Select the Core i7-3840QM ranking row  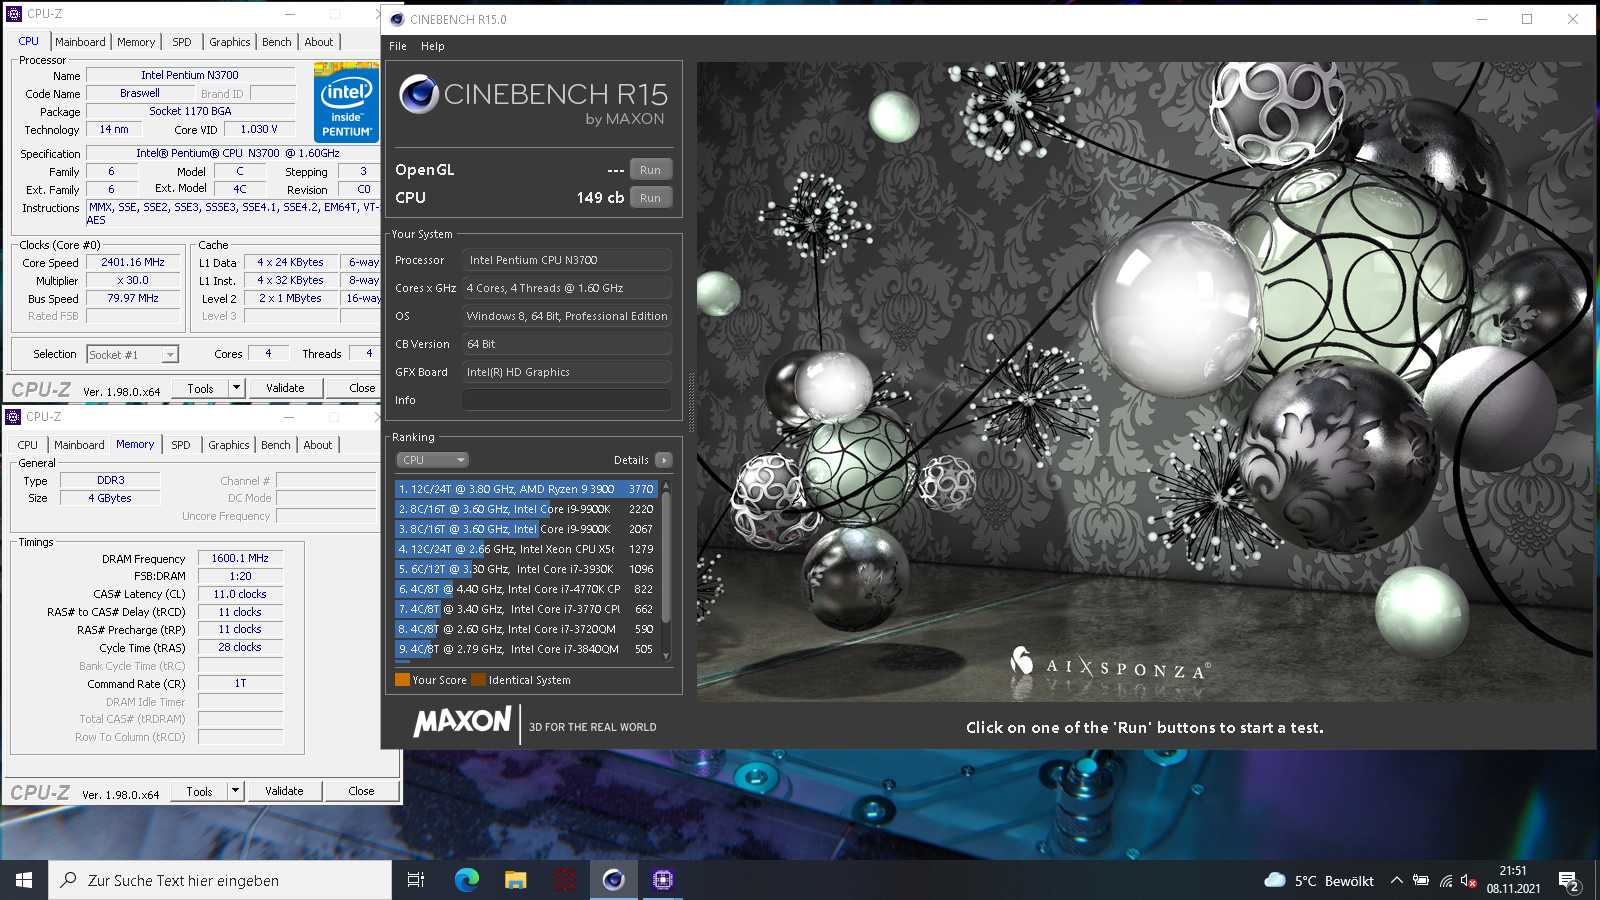(526, 649)
